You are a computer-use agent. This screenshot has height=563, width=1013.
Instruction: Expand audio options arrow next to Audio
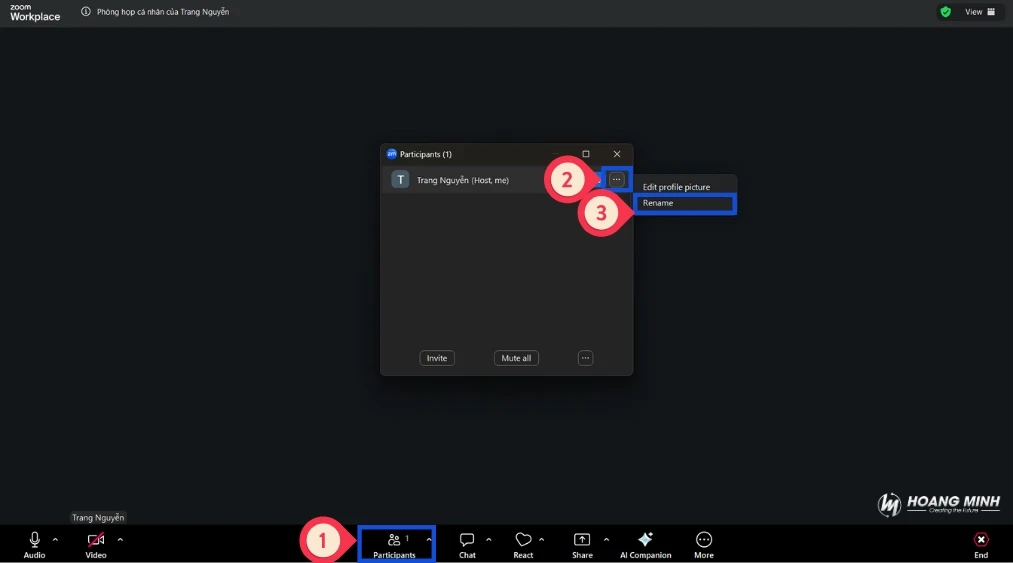pos(55,540)
